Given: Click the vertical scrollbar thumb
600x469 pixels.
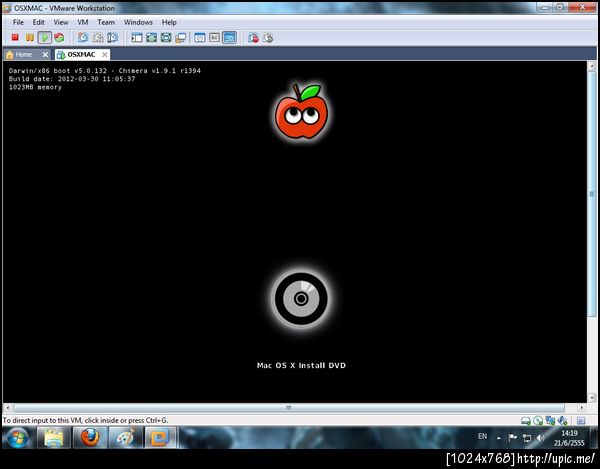Looking at the screenshot, I should coord(592,194).
